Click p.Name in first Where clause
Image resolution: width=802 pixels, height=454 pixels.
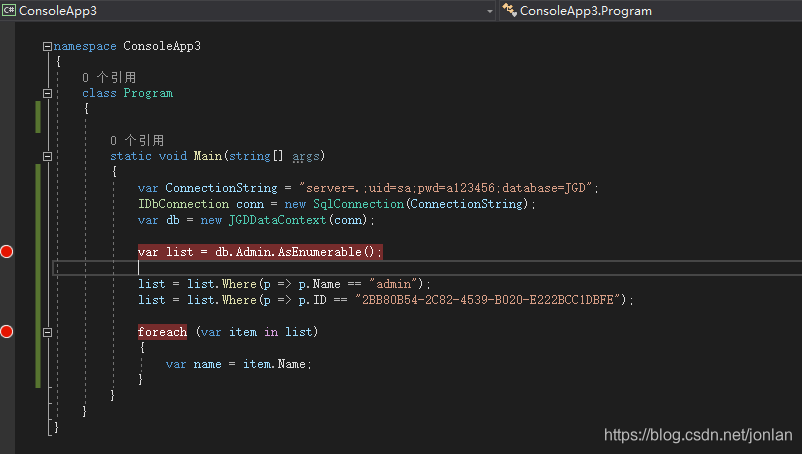(320, 284)
